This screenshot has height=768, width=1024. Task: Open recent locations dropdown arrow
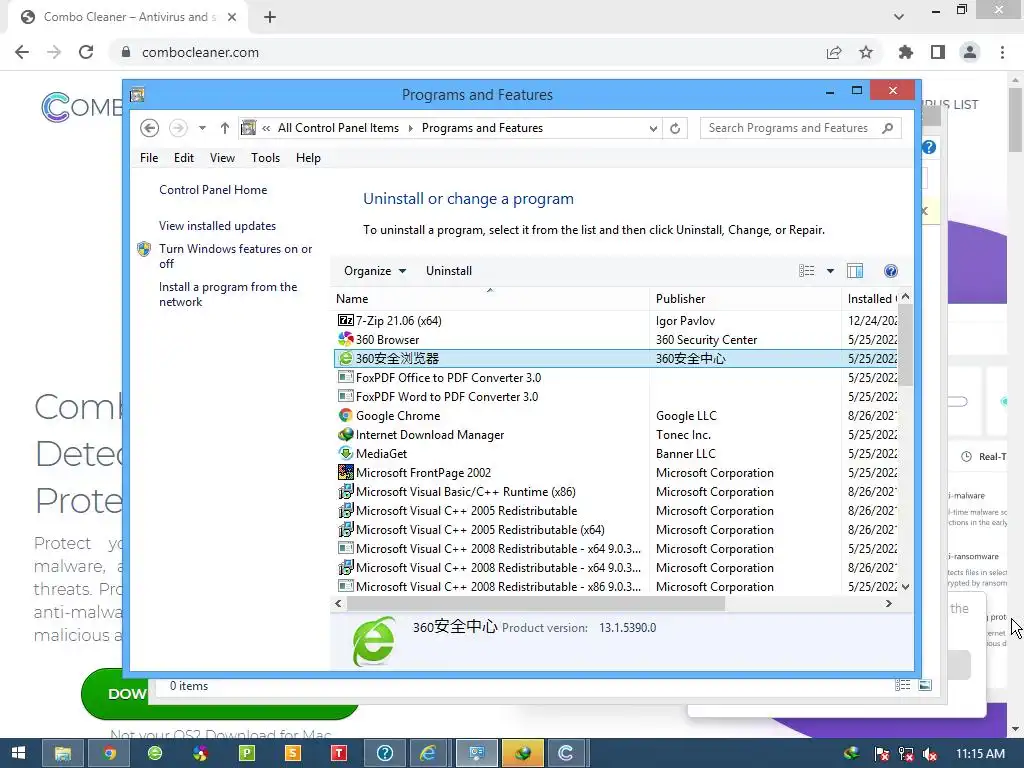click(x=202, y=128)
